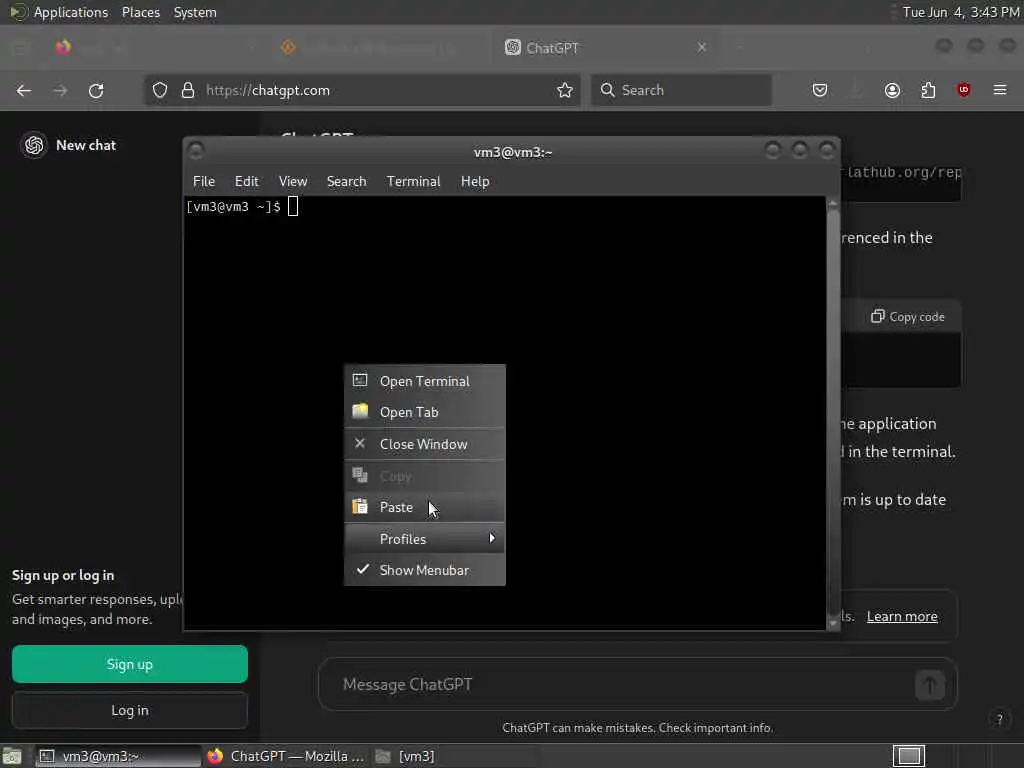
Task: Click the Log in button
Action: [130, 710]
